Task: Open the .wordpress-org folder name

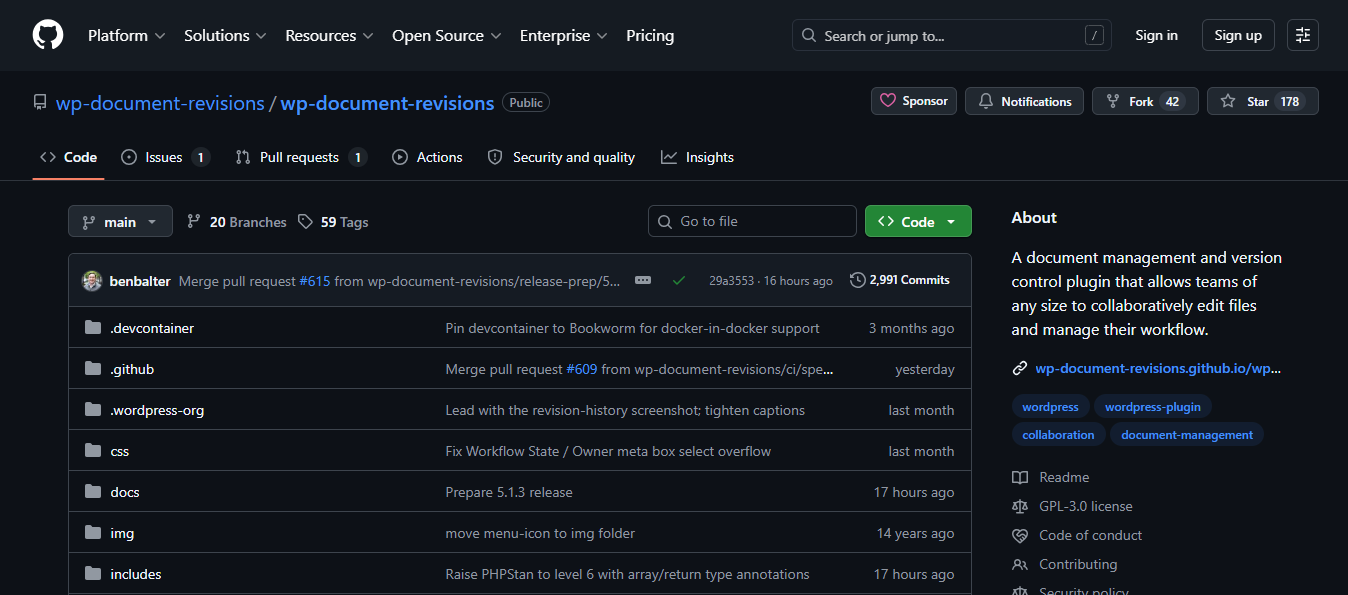Action: [x=157, y=410]
